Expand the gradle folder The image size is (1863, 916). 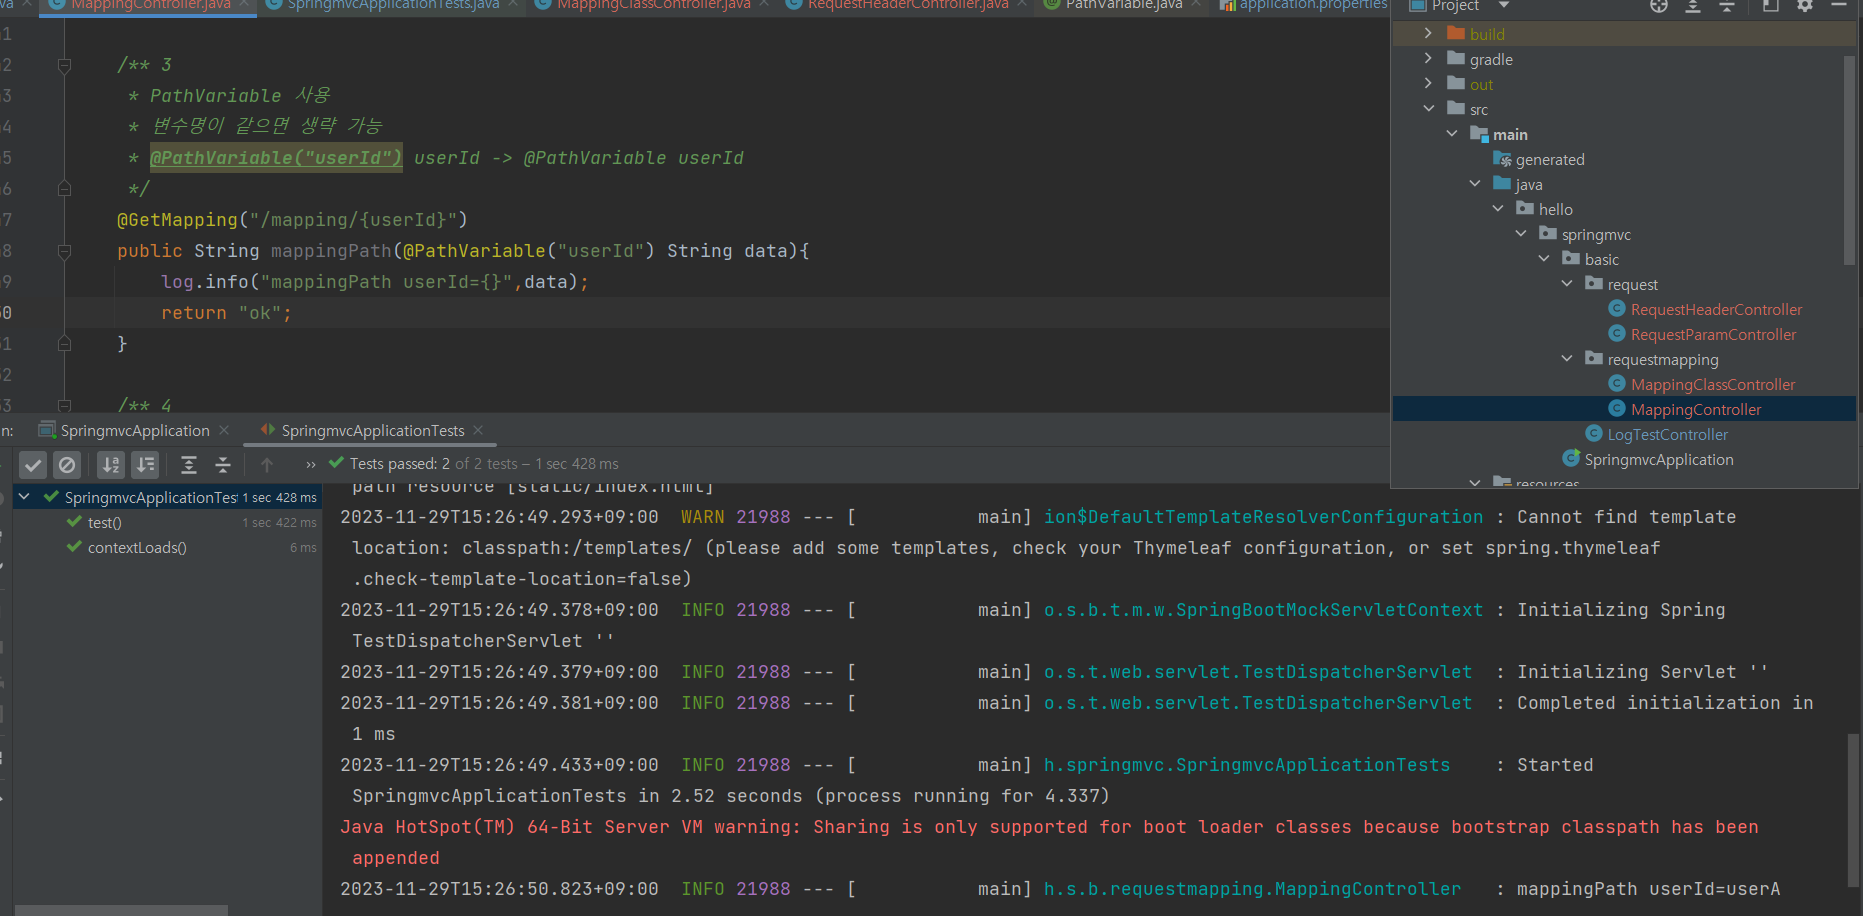coord(1428,58)
